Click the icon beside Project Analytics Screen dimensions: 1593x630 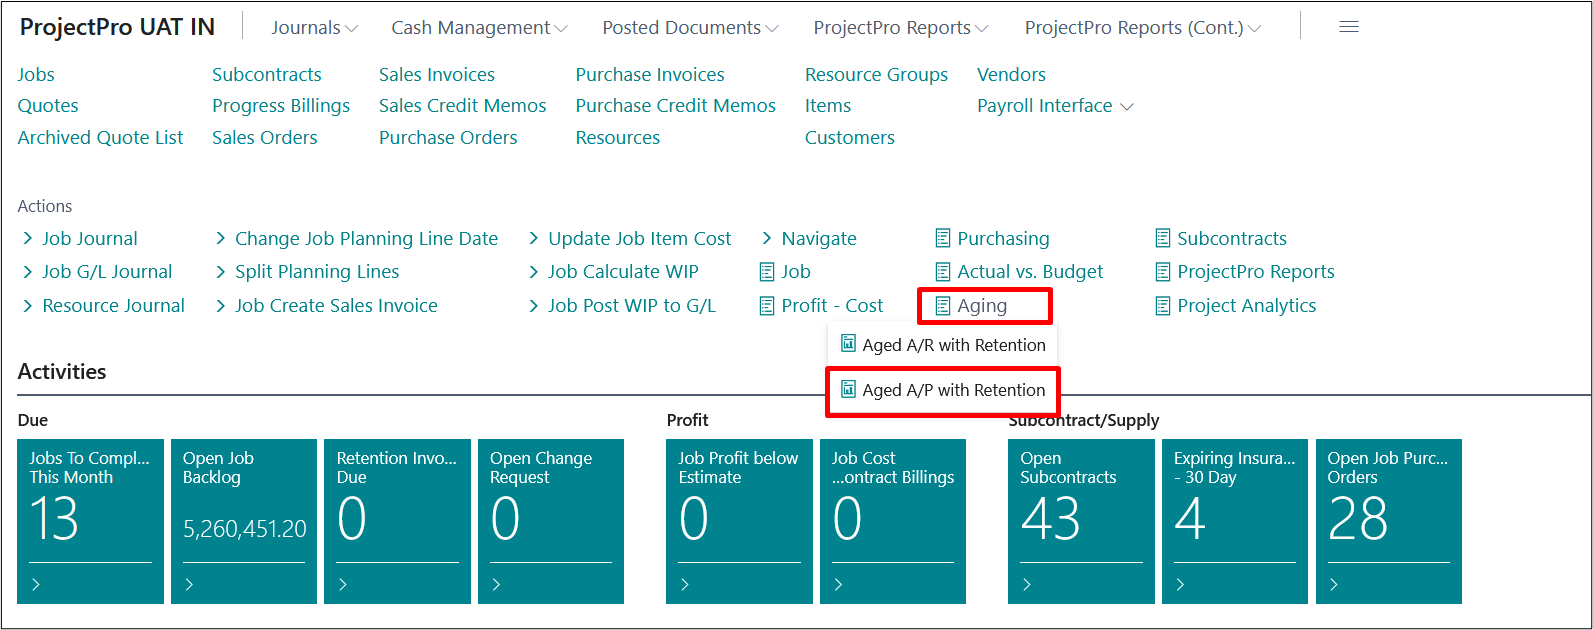coord(1162,306)
